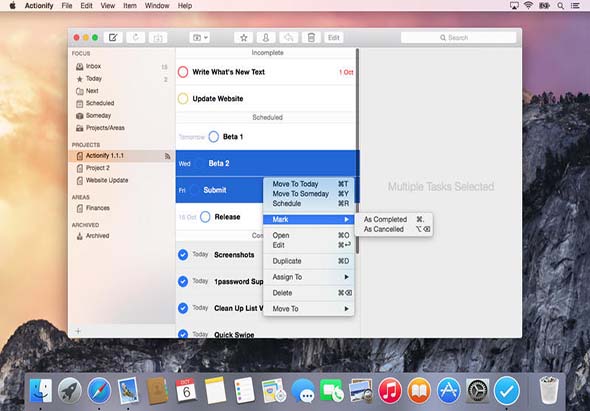Choose Delete in context menu

pyautogui.click(x=308, y=293)
